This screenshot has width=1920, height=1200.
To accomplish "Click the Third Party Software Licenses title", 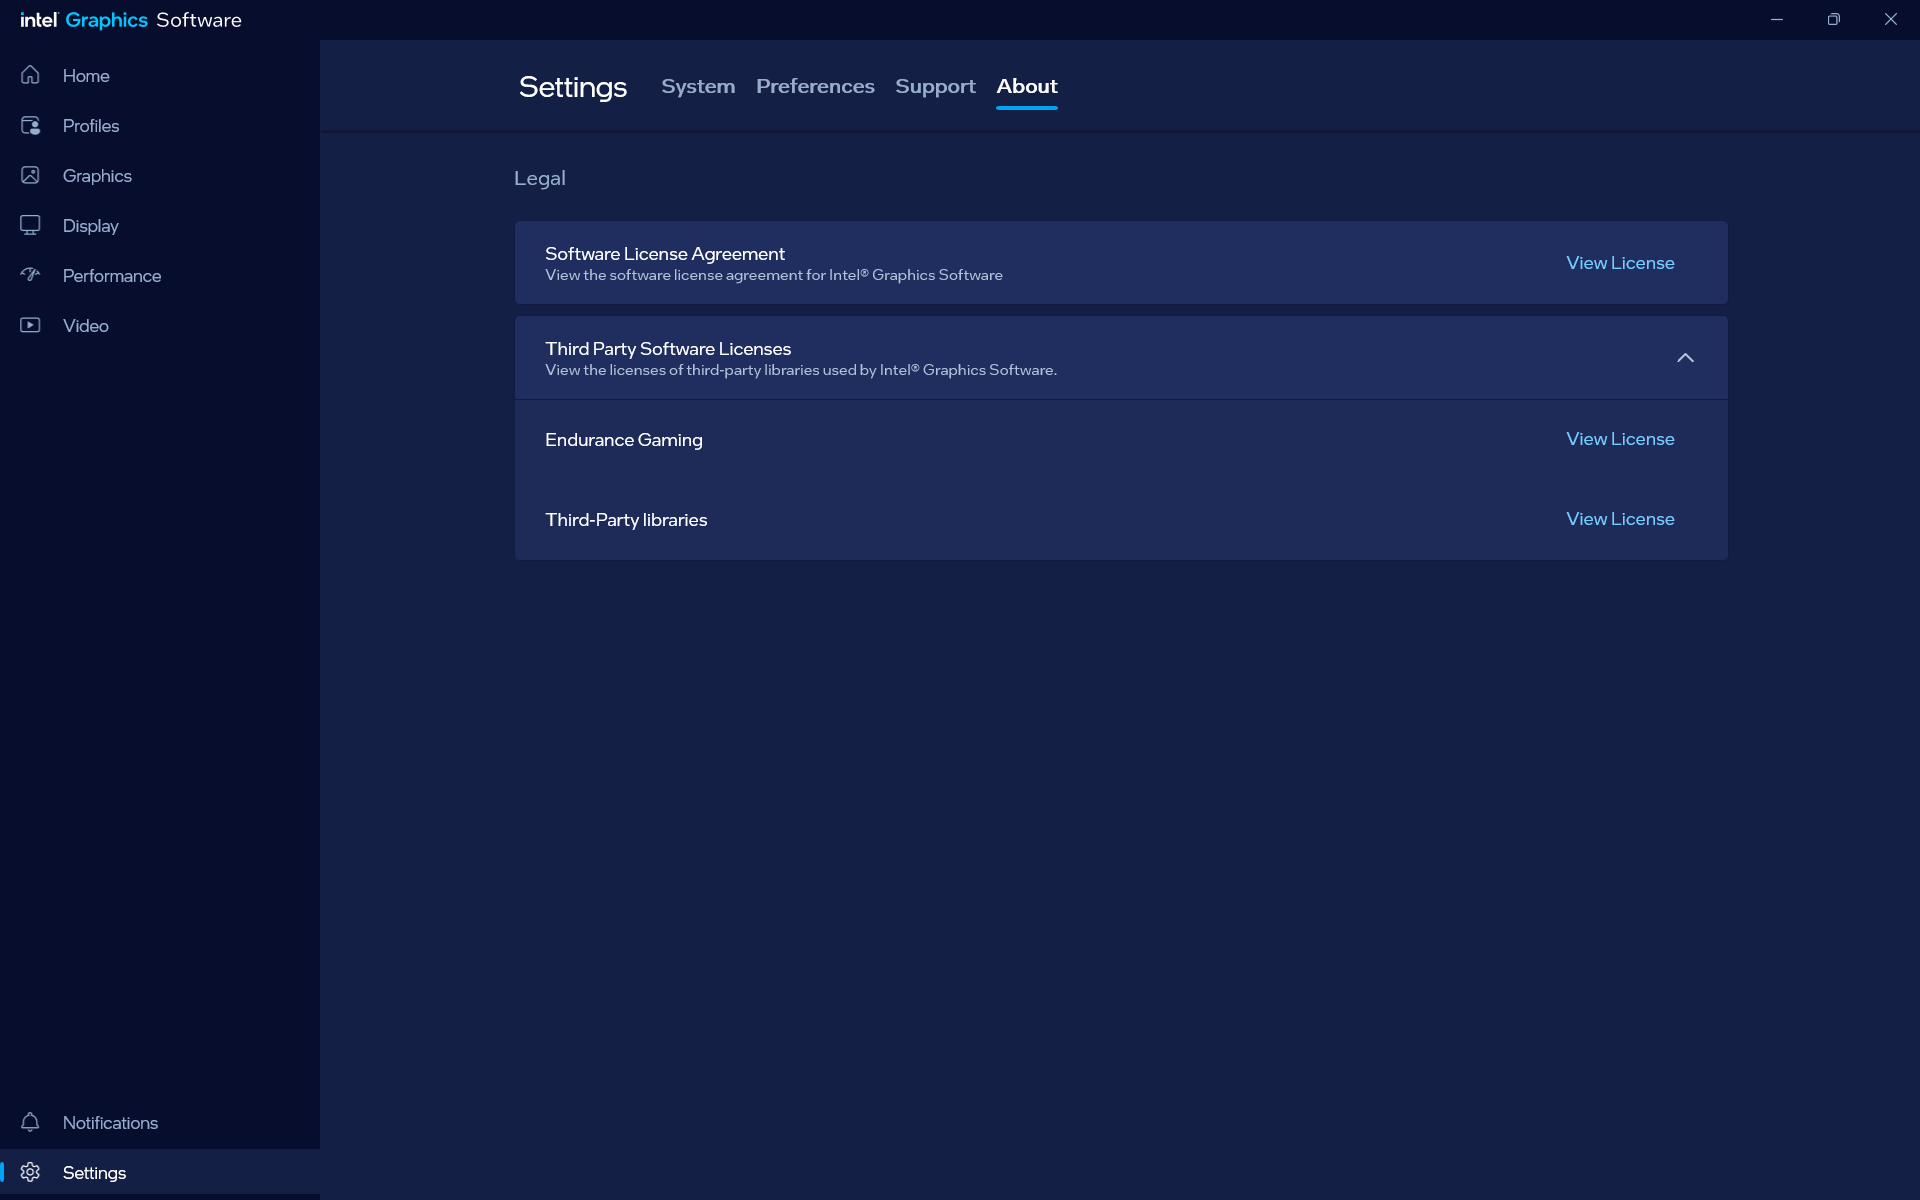I will coord(668,348).
